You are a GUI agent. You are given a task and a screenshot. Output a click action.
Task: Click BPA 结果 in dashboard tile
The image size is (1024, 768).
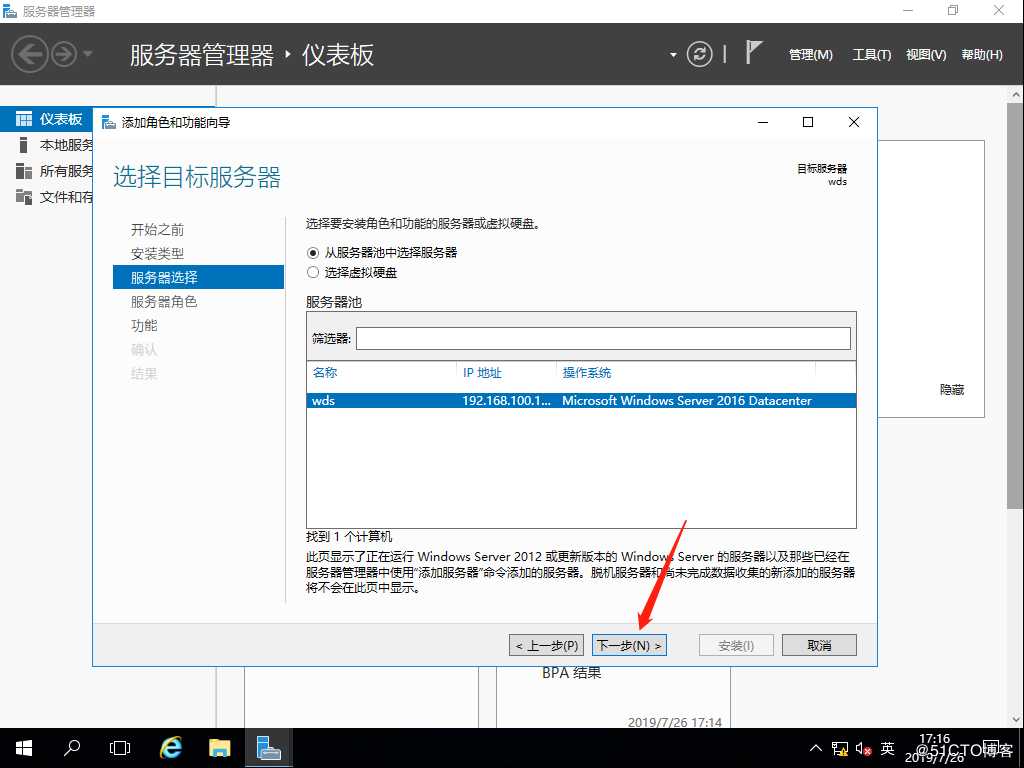[x=571, y=673]
